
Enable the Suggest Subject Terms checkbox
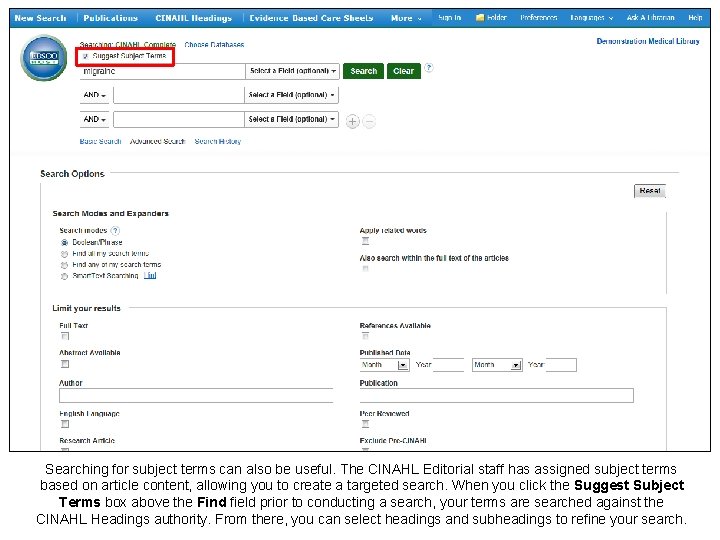(85, 56)
